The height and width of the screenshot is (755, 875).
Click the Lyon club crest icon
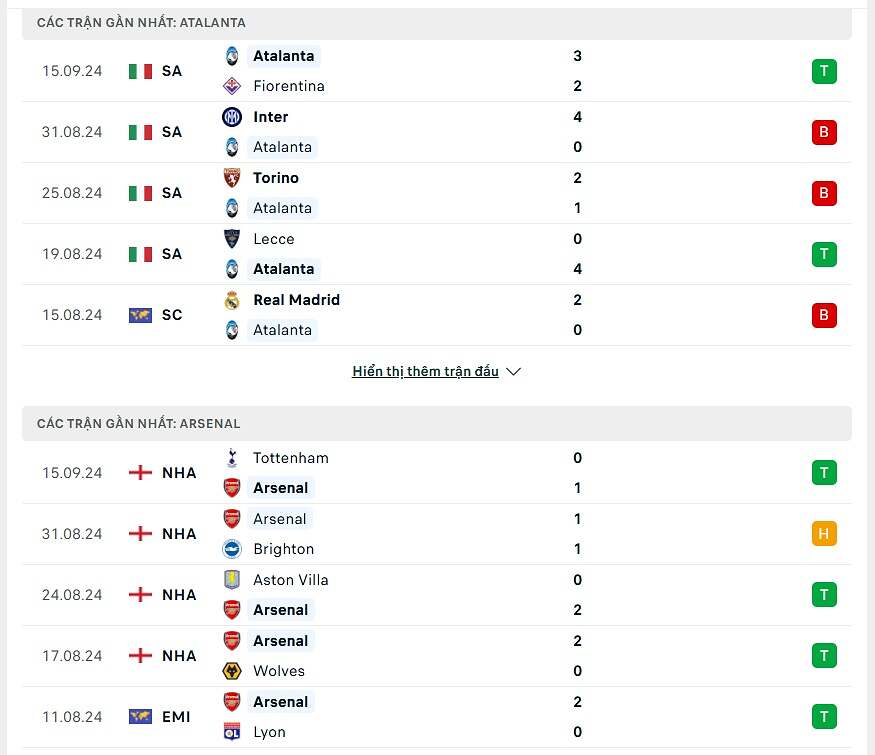click(x=232, y=732)
